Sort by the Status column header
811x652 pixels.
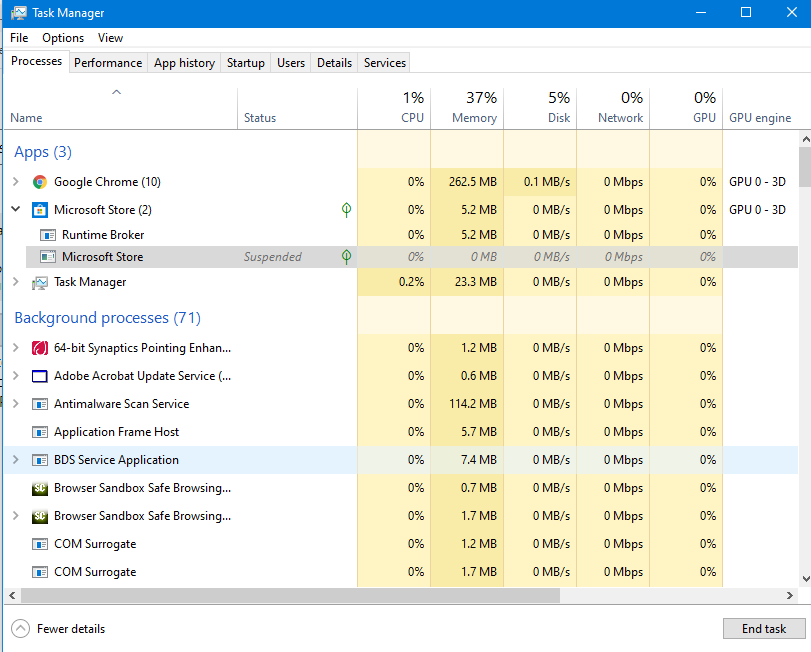(x=297, y=109)
